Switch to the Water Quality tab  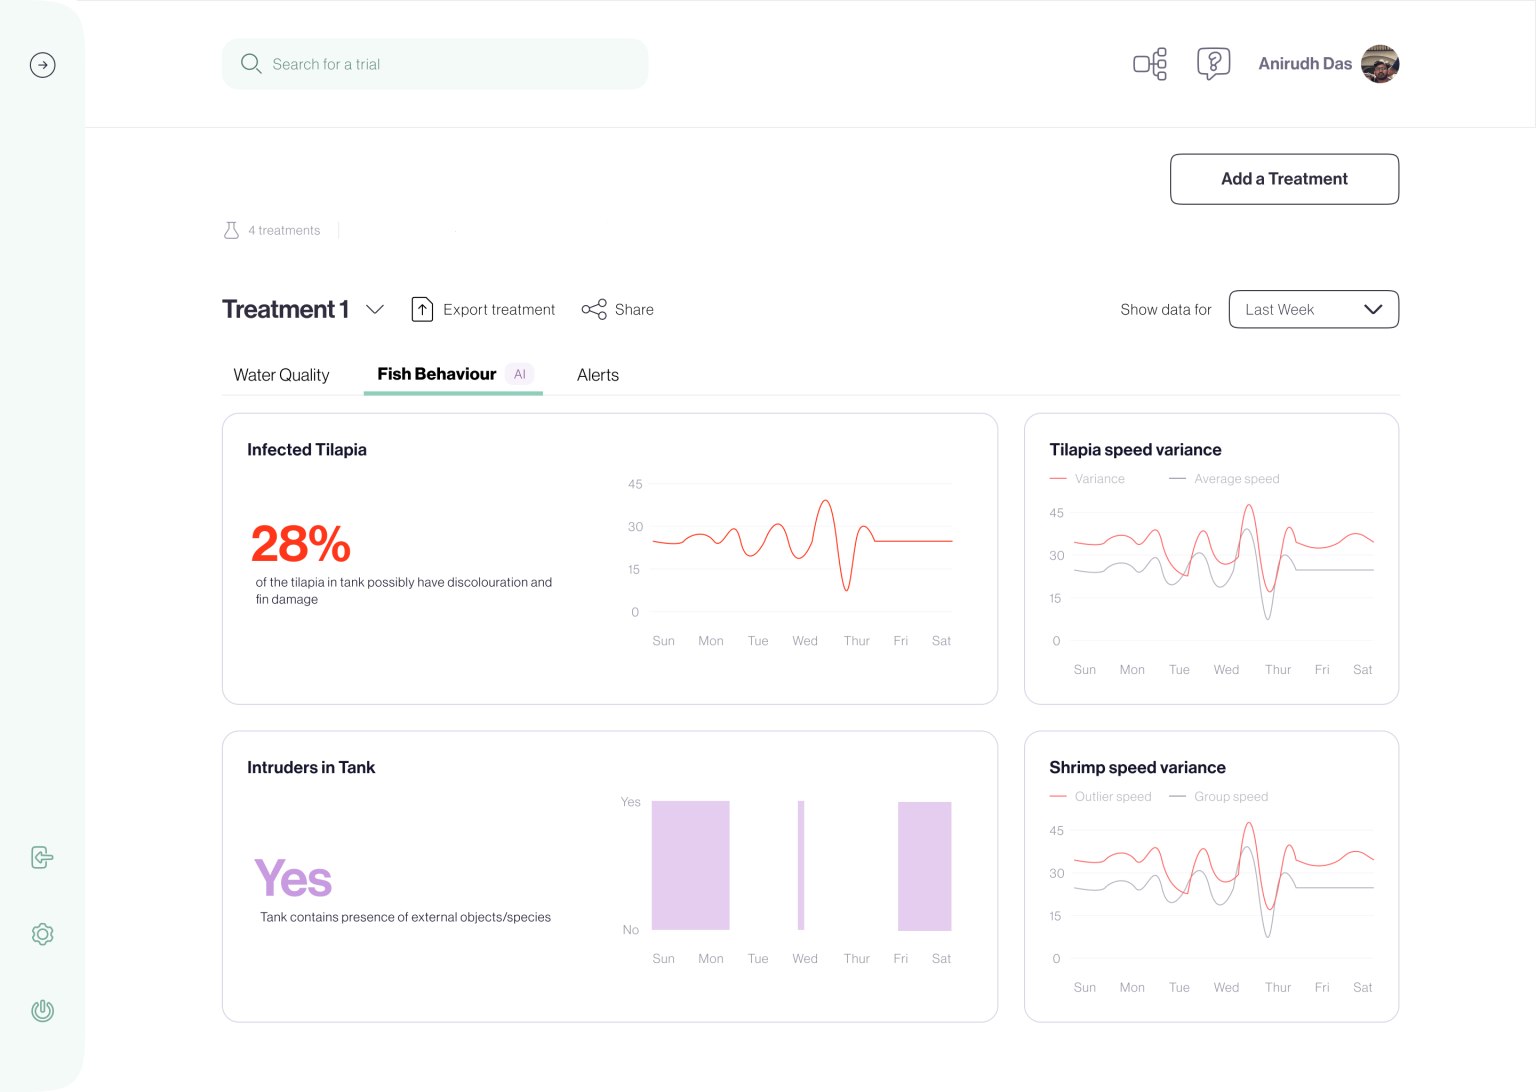[x=281, y=375]
